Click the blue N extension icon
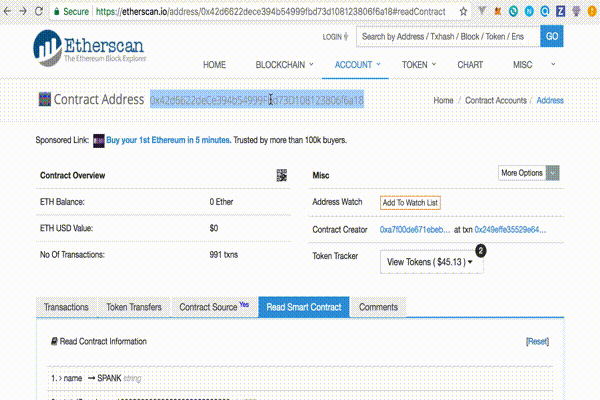The width and height of the screenshot is (600, 400). click(x=529, y=11)
